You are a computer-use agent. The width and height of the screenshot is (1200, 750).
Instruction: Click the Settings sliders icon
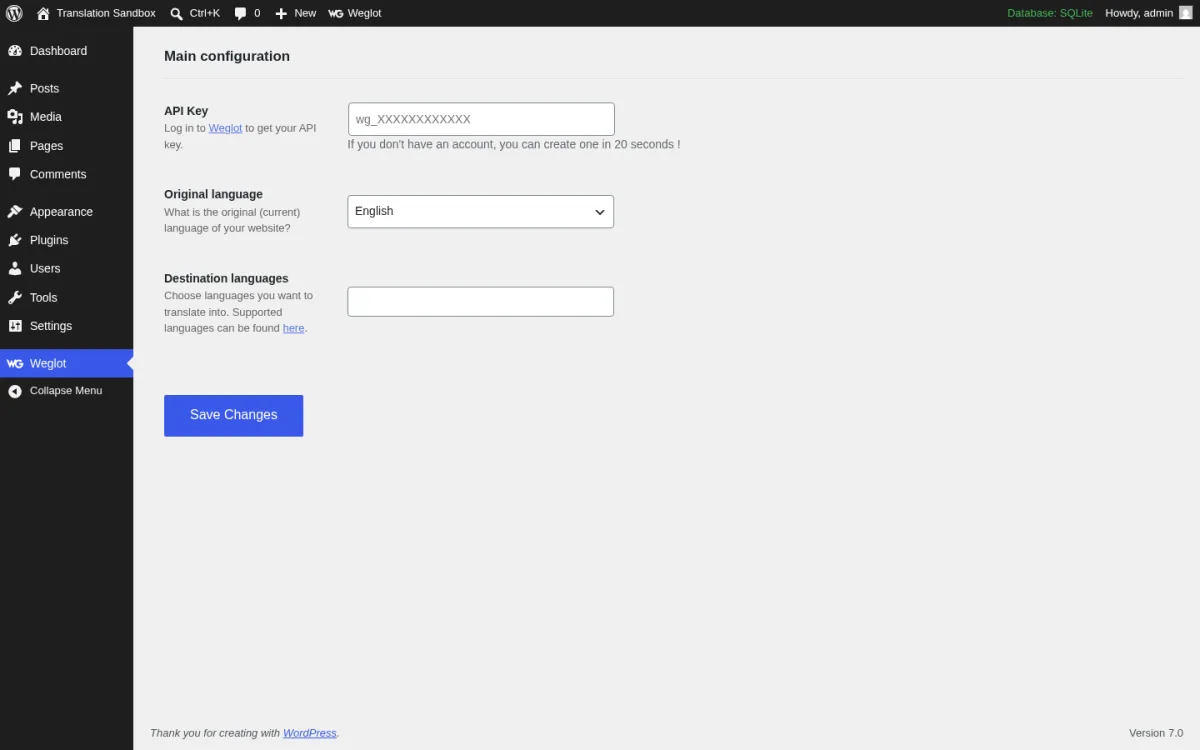pos(15,326)
